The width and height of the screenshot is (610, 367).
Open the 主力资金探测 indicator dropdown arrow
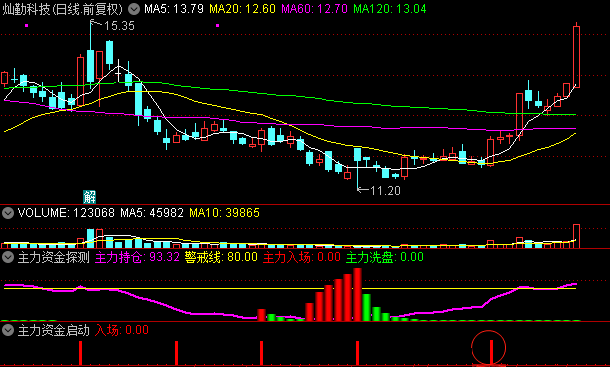click(7, 257)
